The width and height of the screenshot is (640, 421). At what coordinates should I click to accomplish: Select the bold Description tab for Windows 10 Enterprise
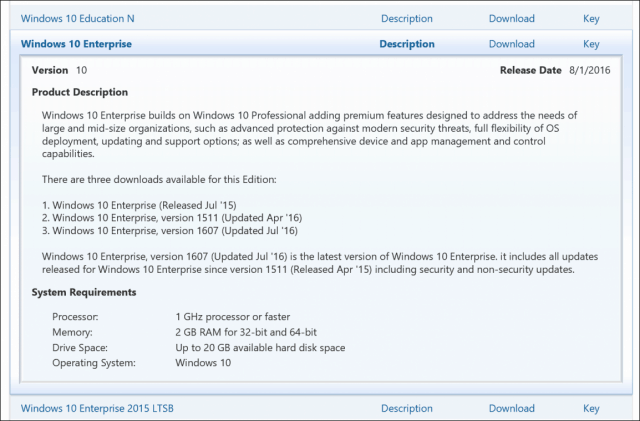(407, 44)
